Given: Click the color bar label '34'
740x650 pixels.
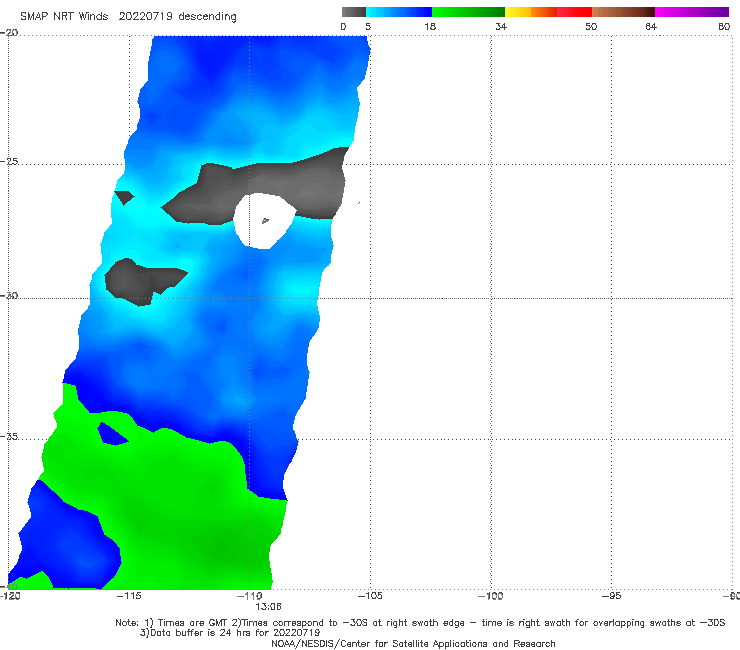Looking at the screenshot, I should coord(501,26).
